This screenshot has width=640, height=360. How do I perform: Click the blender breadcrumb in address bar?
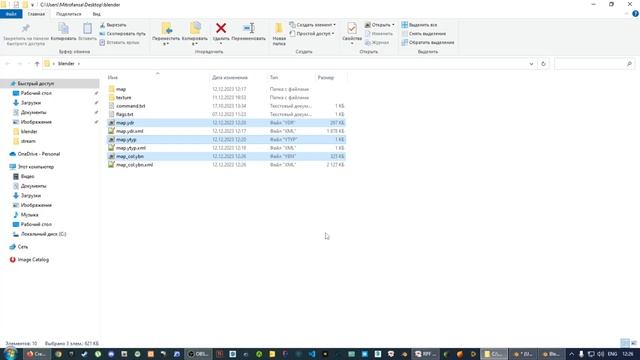pos(66,64)
